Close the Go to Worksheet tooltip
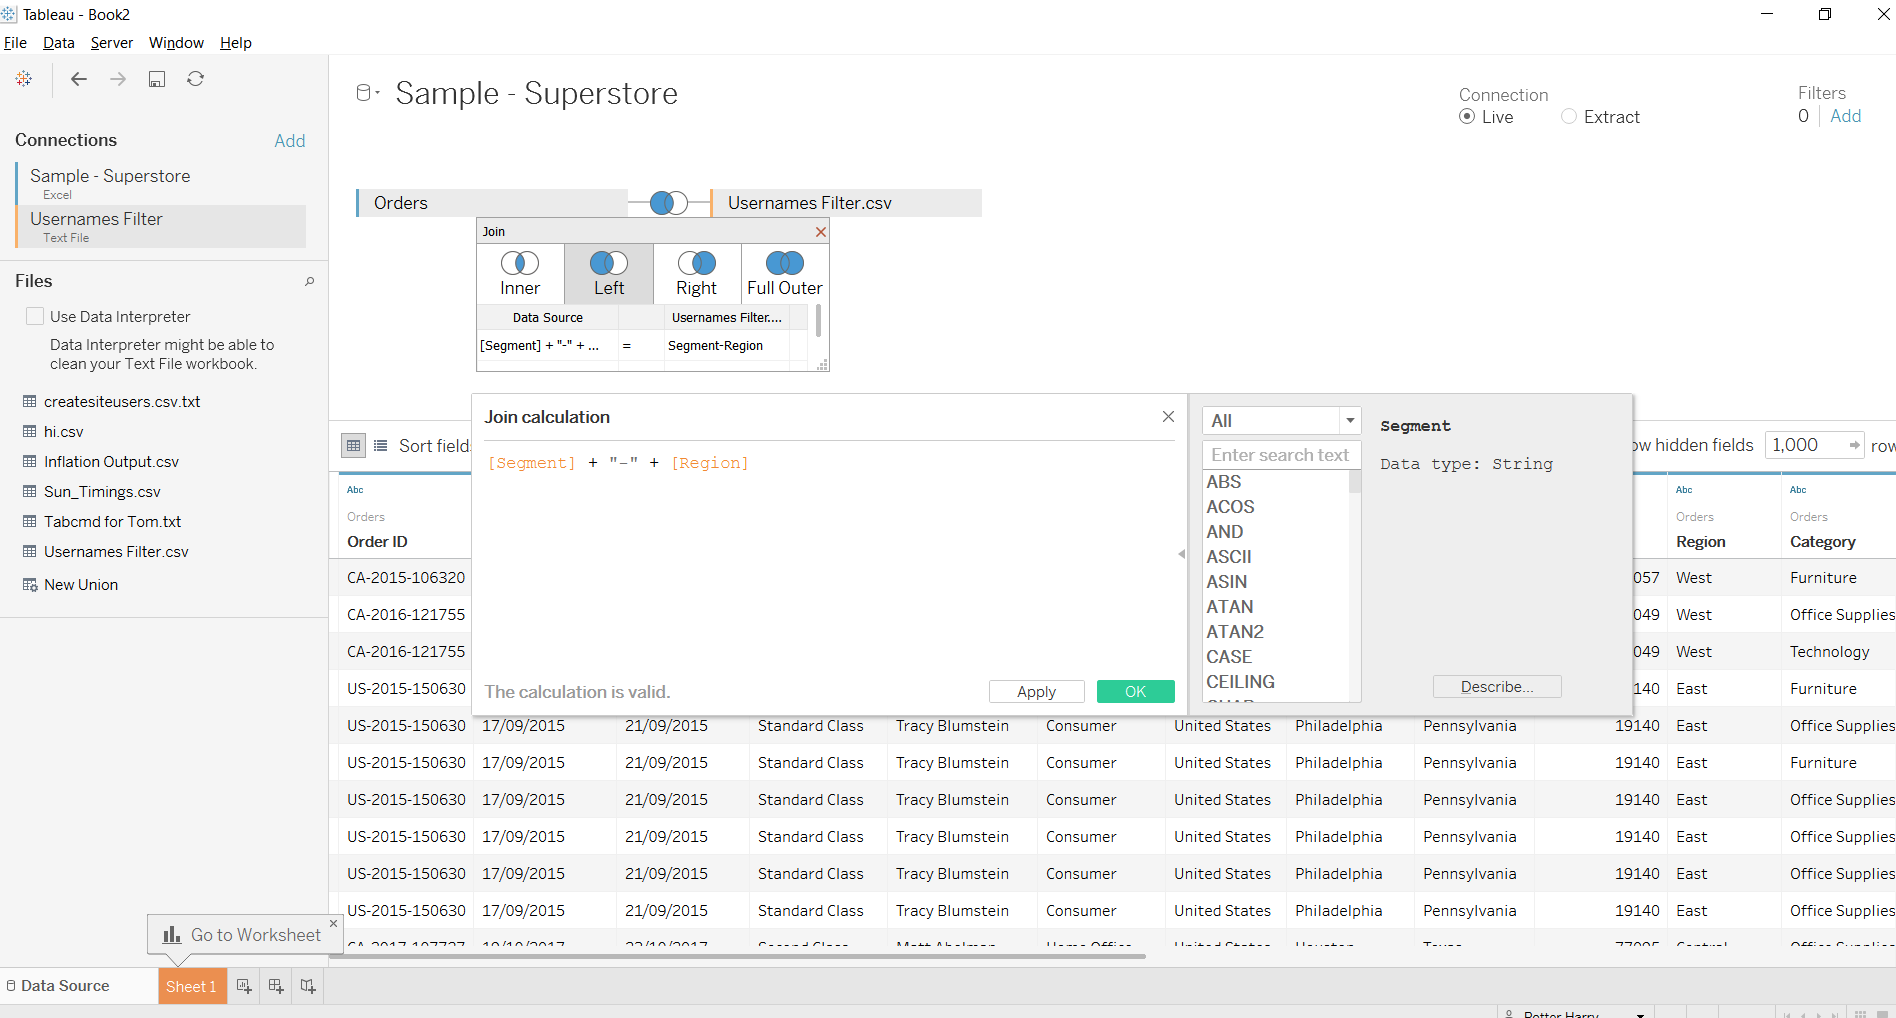This screenshot has height=1018, width=1896. coord(334,923)
